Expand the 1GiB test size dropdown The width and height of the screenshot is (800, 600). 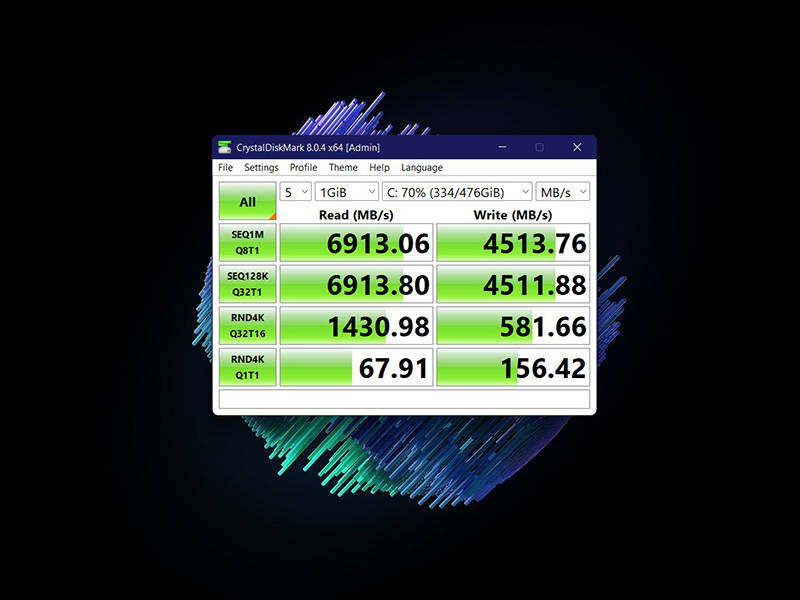346,192
